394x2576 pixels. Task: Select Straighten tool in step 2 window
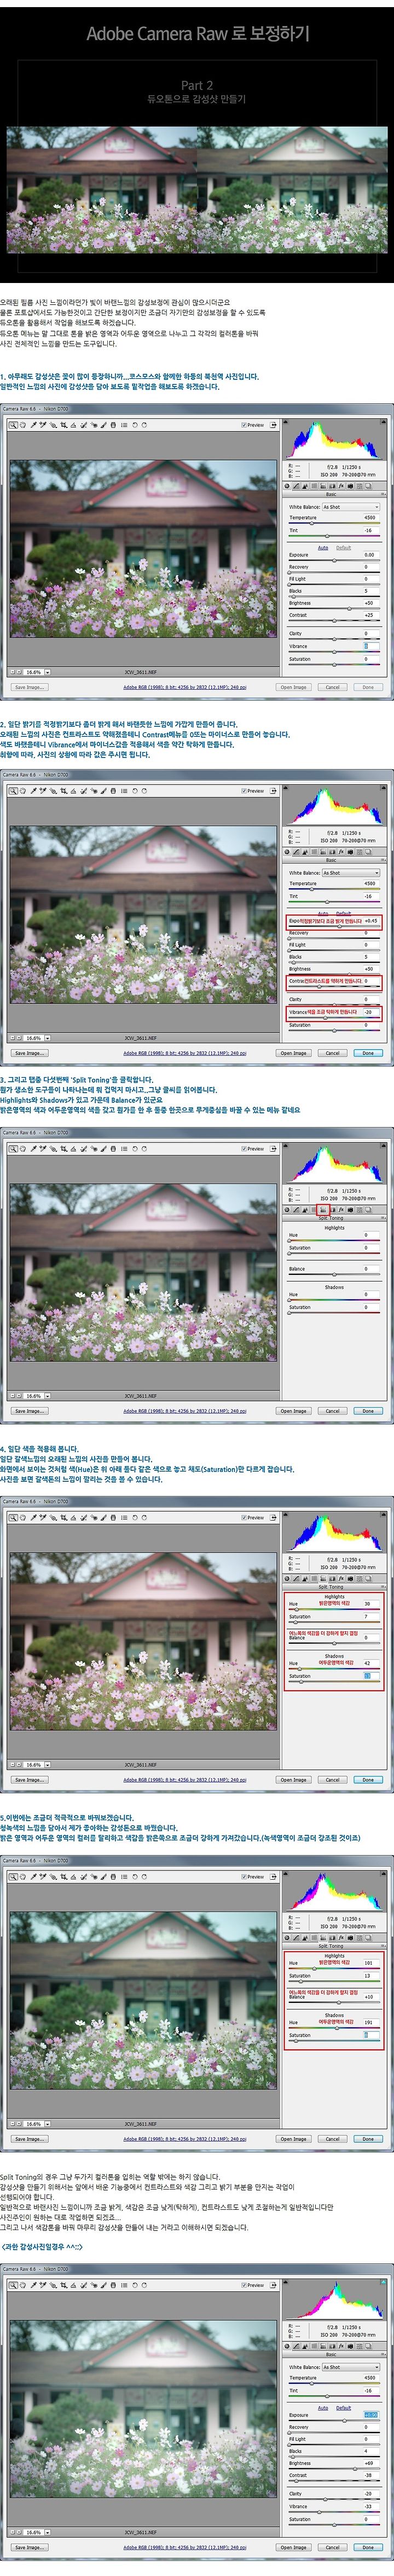click(x=73, y=790)
